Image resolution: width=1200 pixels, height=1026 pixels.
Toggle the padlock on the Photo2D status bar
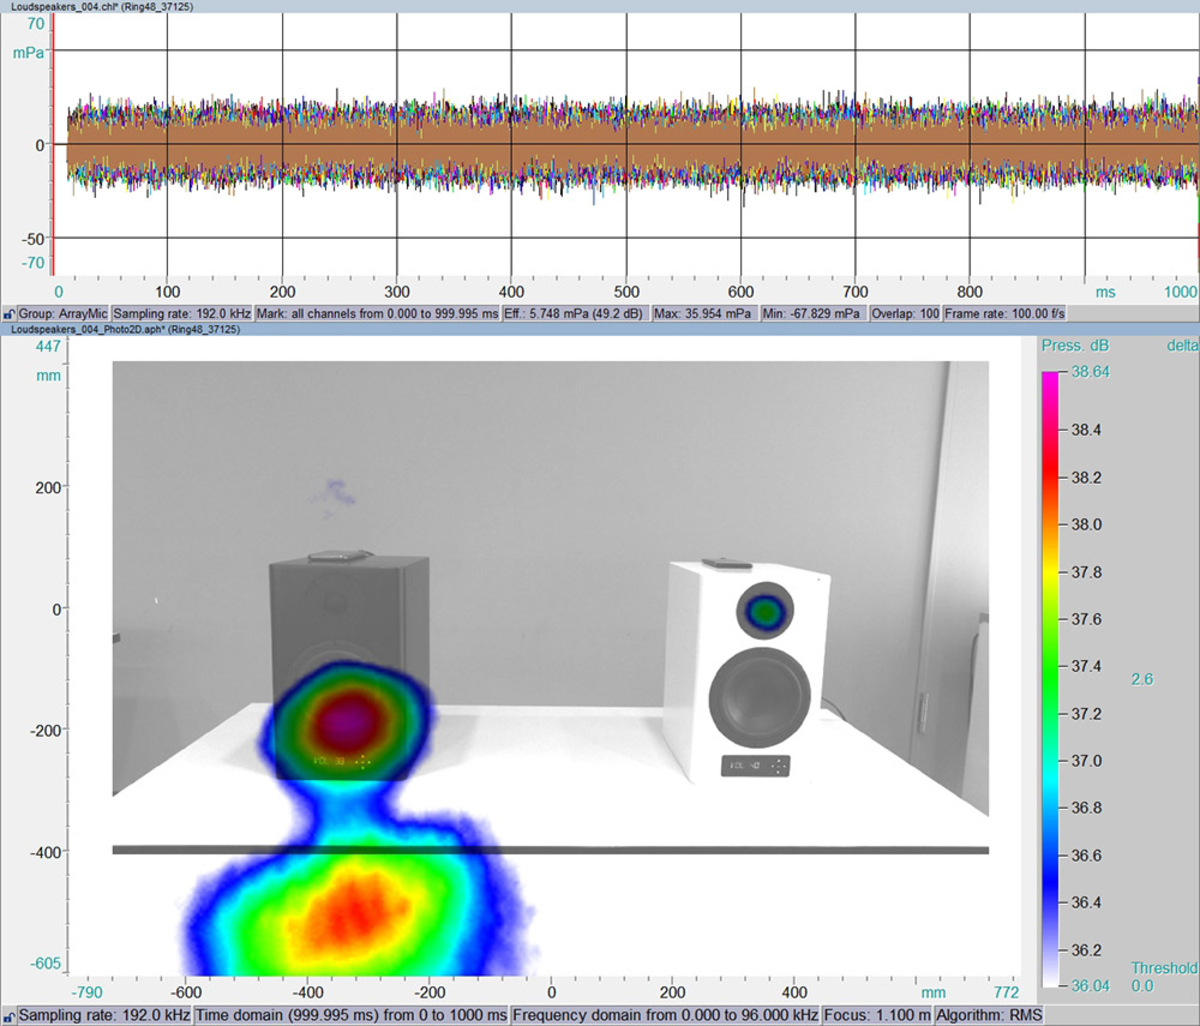point(7,1015)
